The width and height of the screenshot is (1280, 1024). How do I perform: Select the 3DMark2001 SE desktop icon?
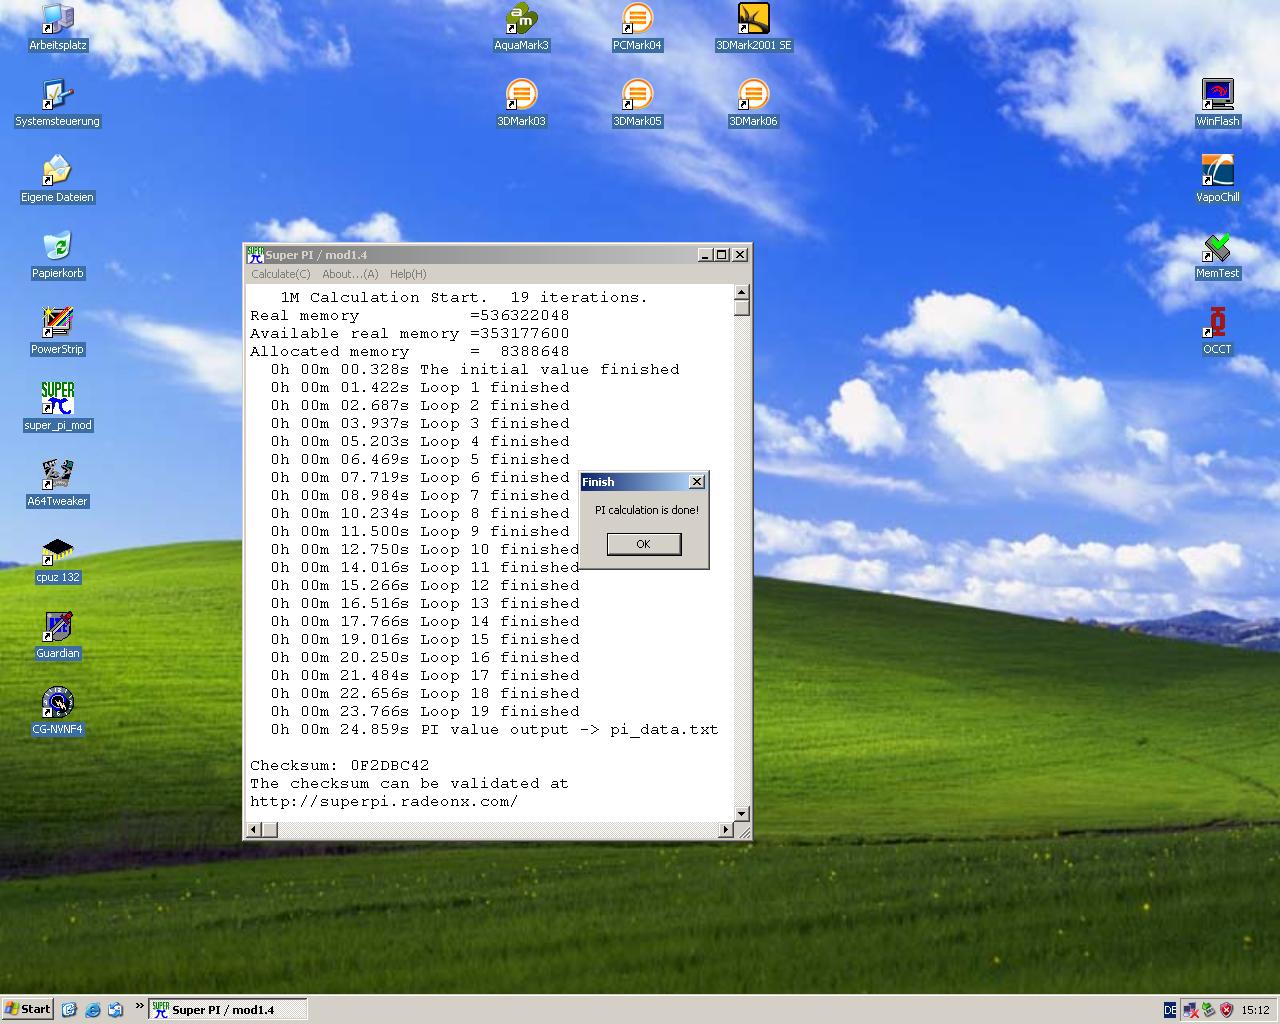click(753, 20)
